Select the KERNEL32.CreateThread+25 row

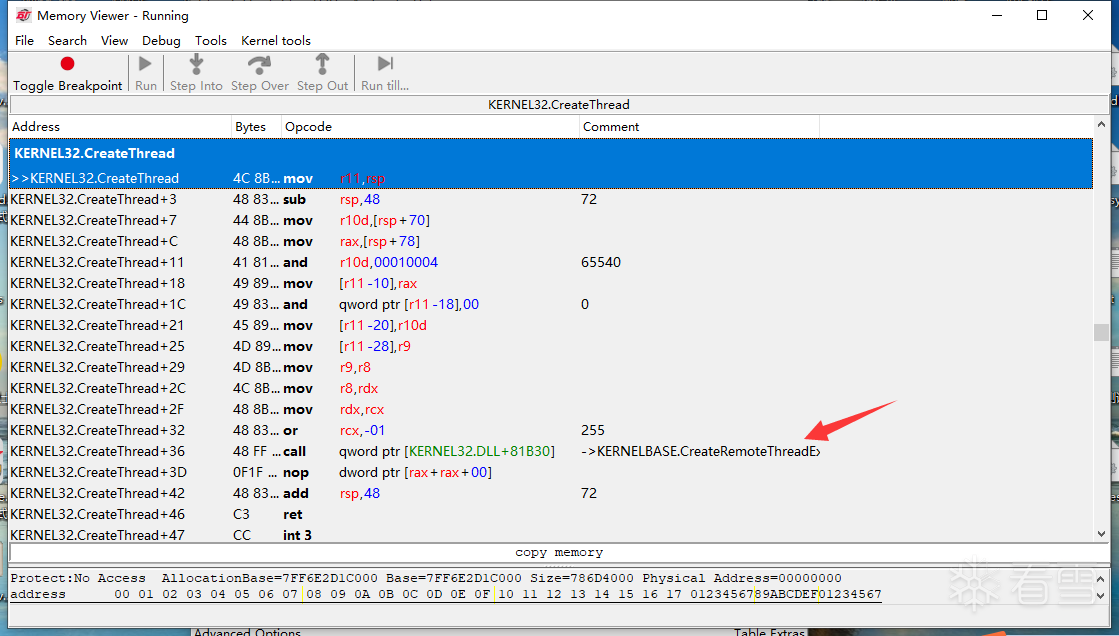(551, 346)
